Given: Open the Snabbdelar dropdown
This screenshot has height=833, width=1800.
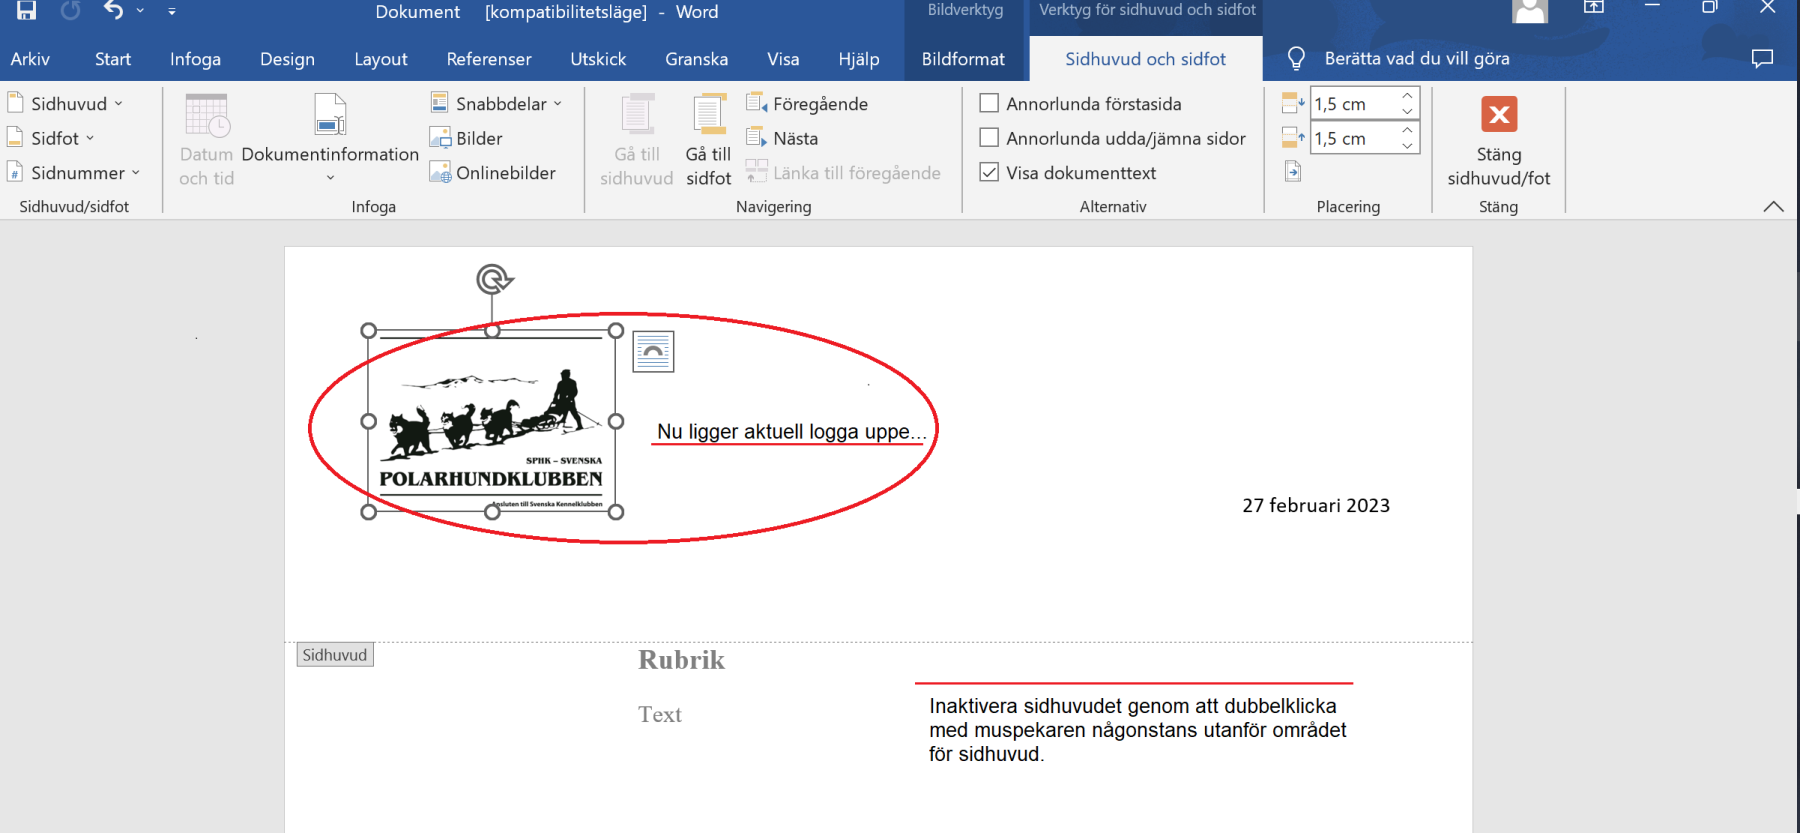Looking at the screenshot, I should [x=497, y=104].
